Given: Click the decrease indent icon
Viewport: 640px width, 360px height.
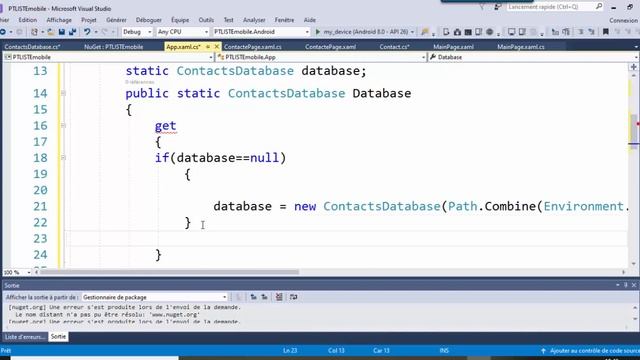Looking at the screenshot, I should (x=581, y=32).
